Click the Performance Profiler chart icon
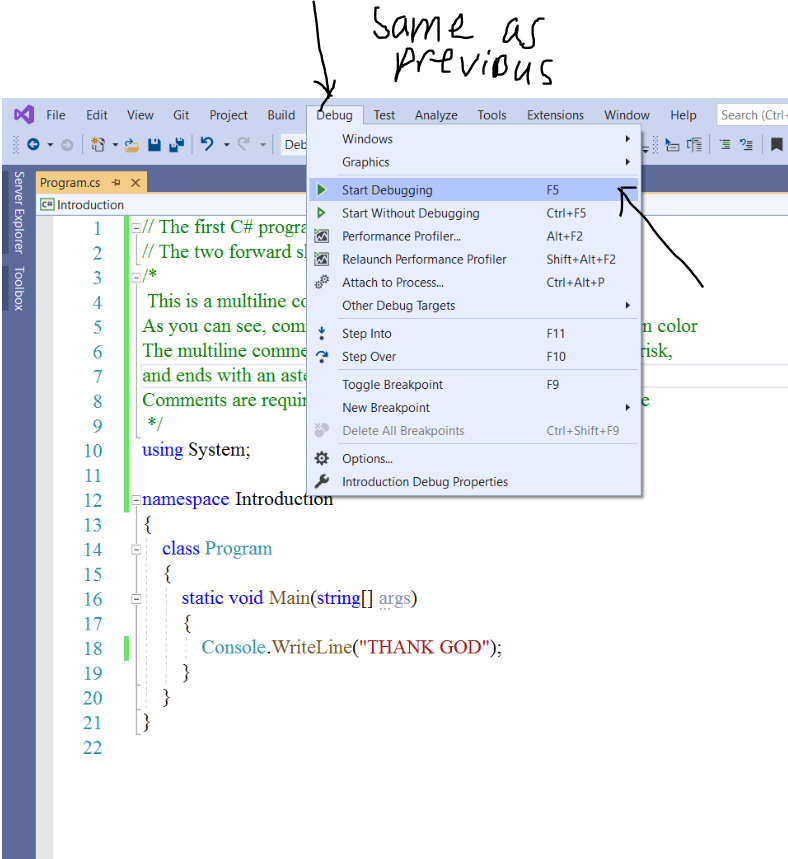This screenshot has width=788, height=859. point(322,236)
